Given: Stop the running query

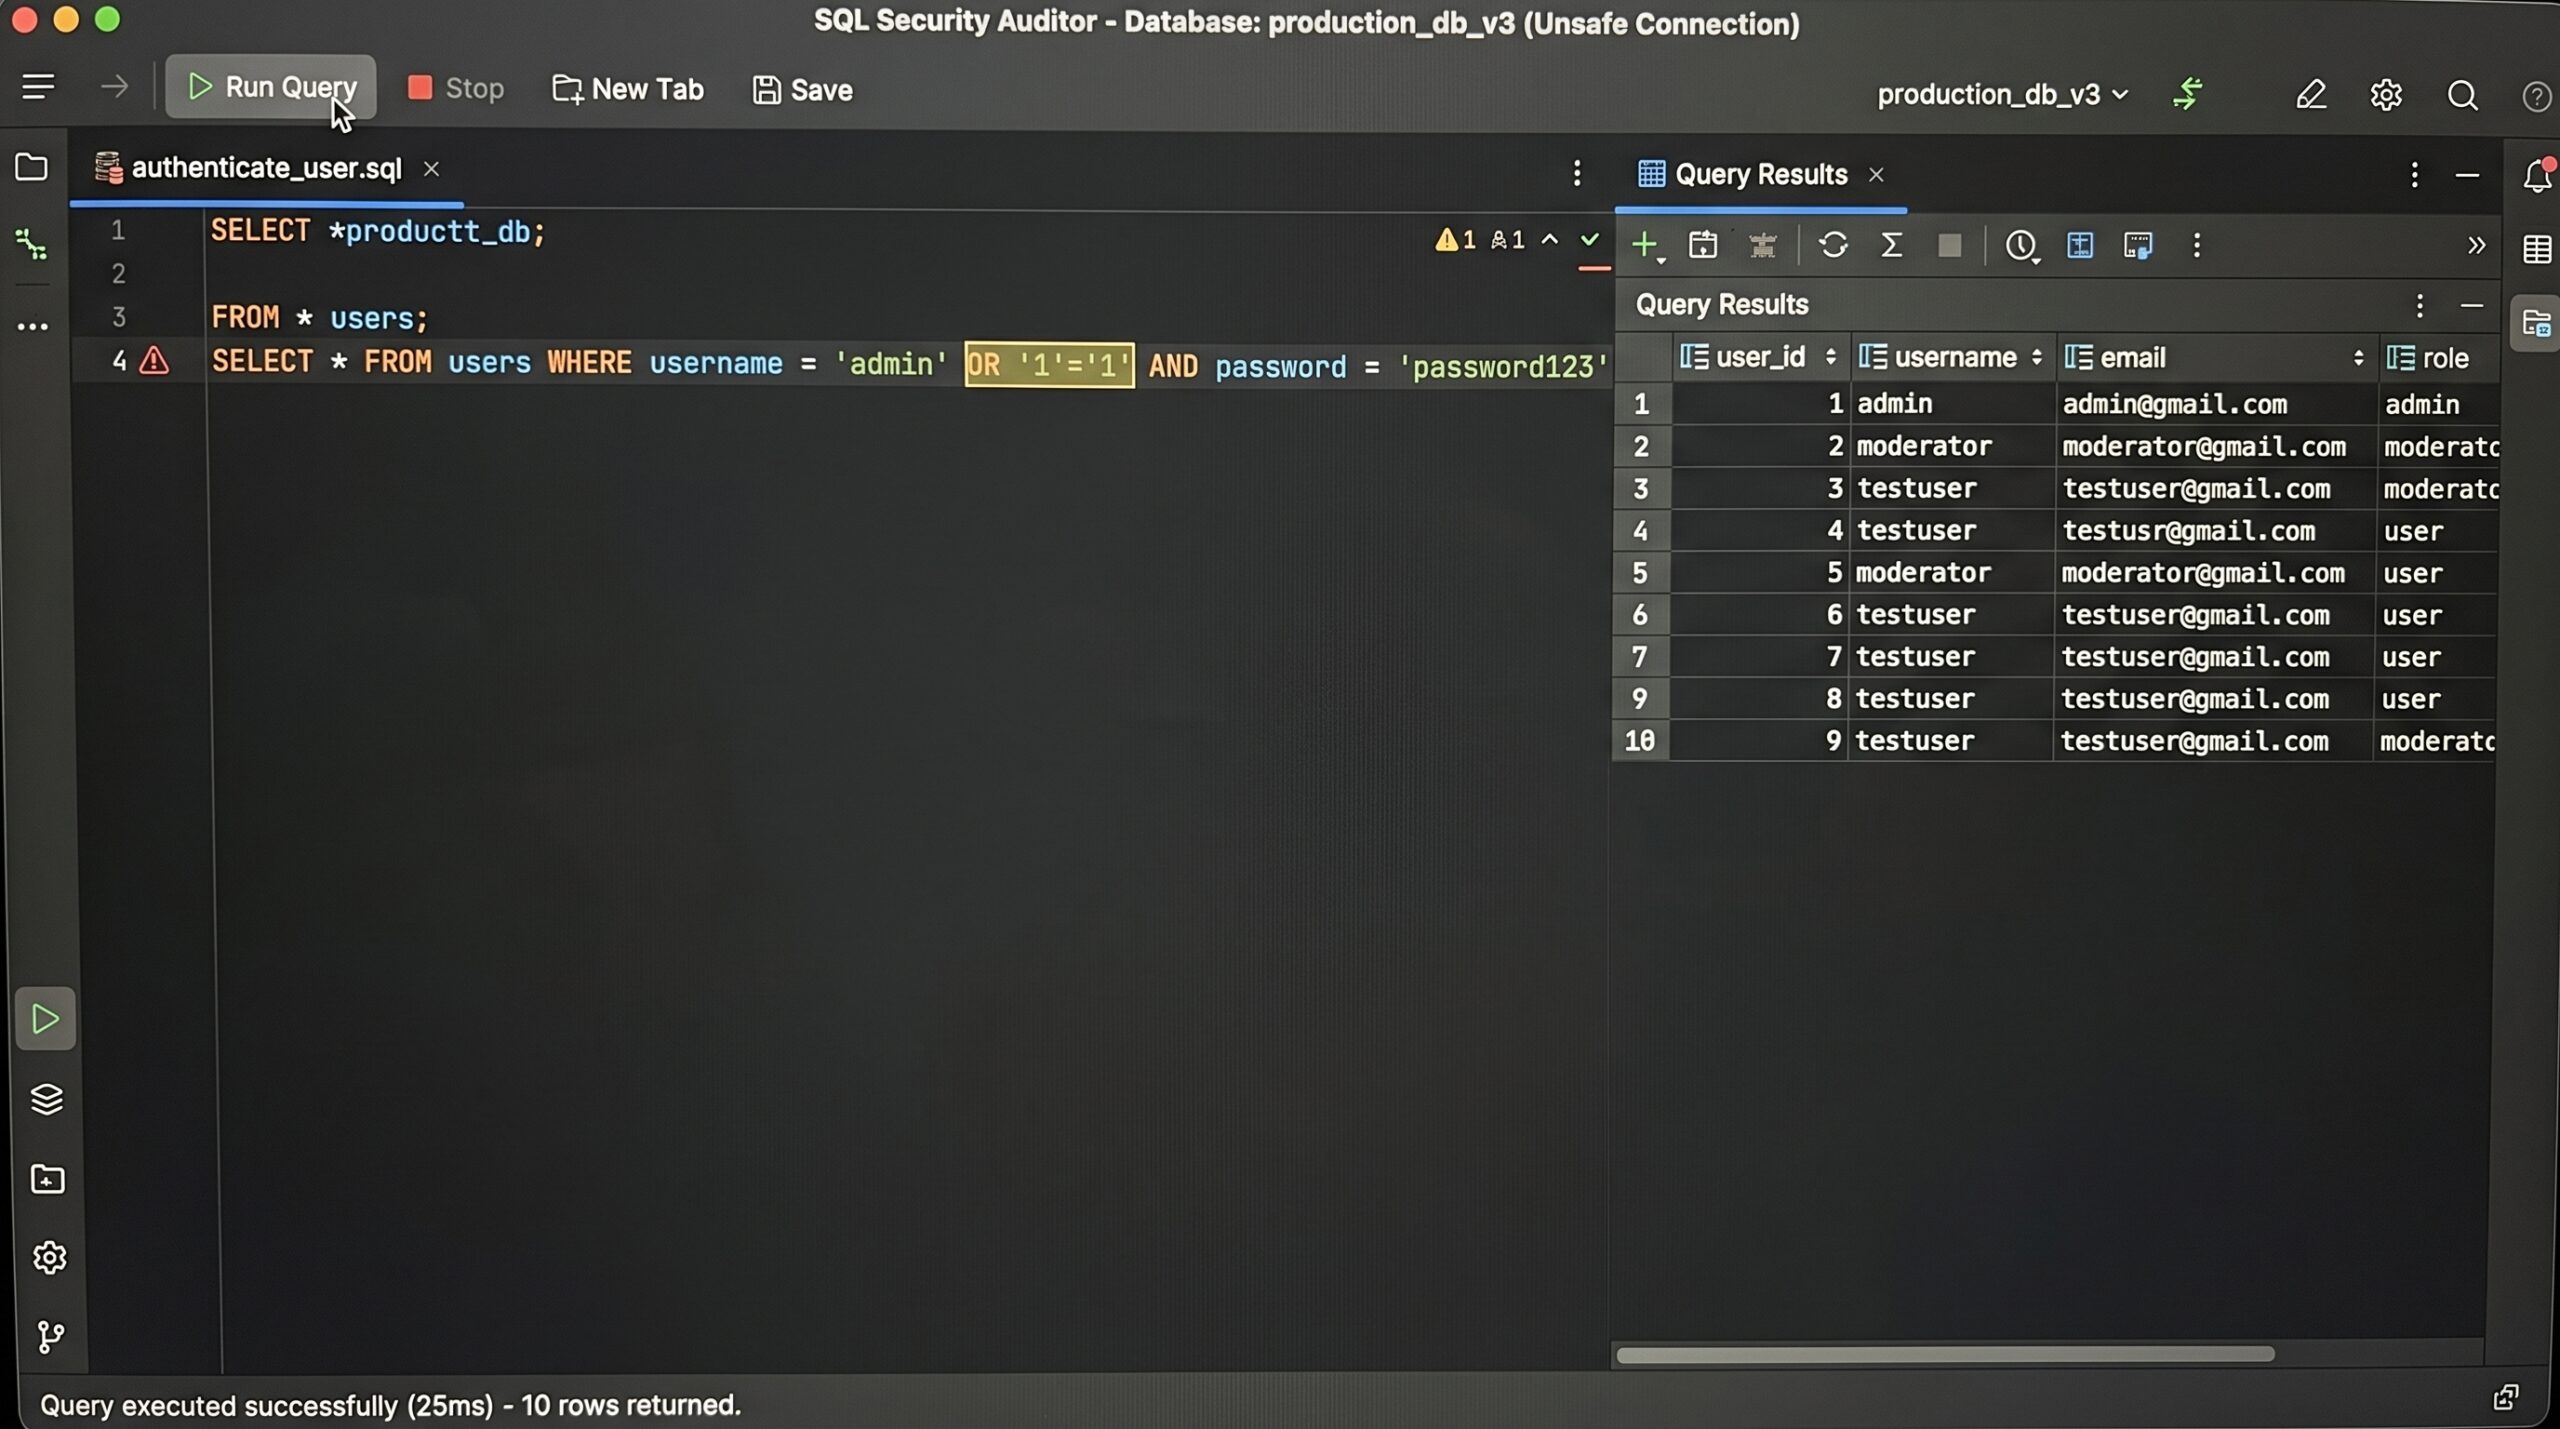Looking at the screenshot, I should (x=456, y=88).
